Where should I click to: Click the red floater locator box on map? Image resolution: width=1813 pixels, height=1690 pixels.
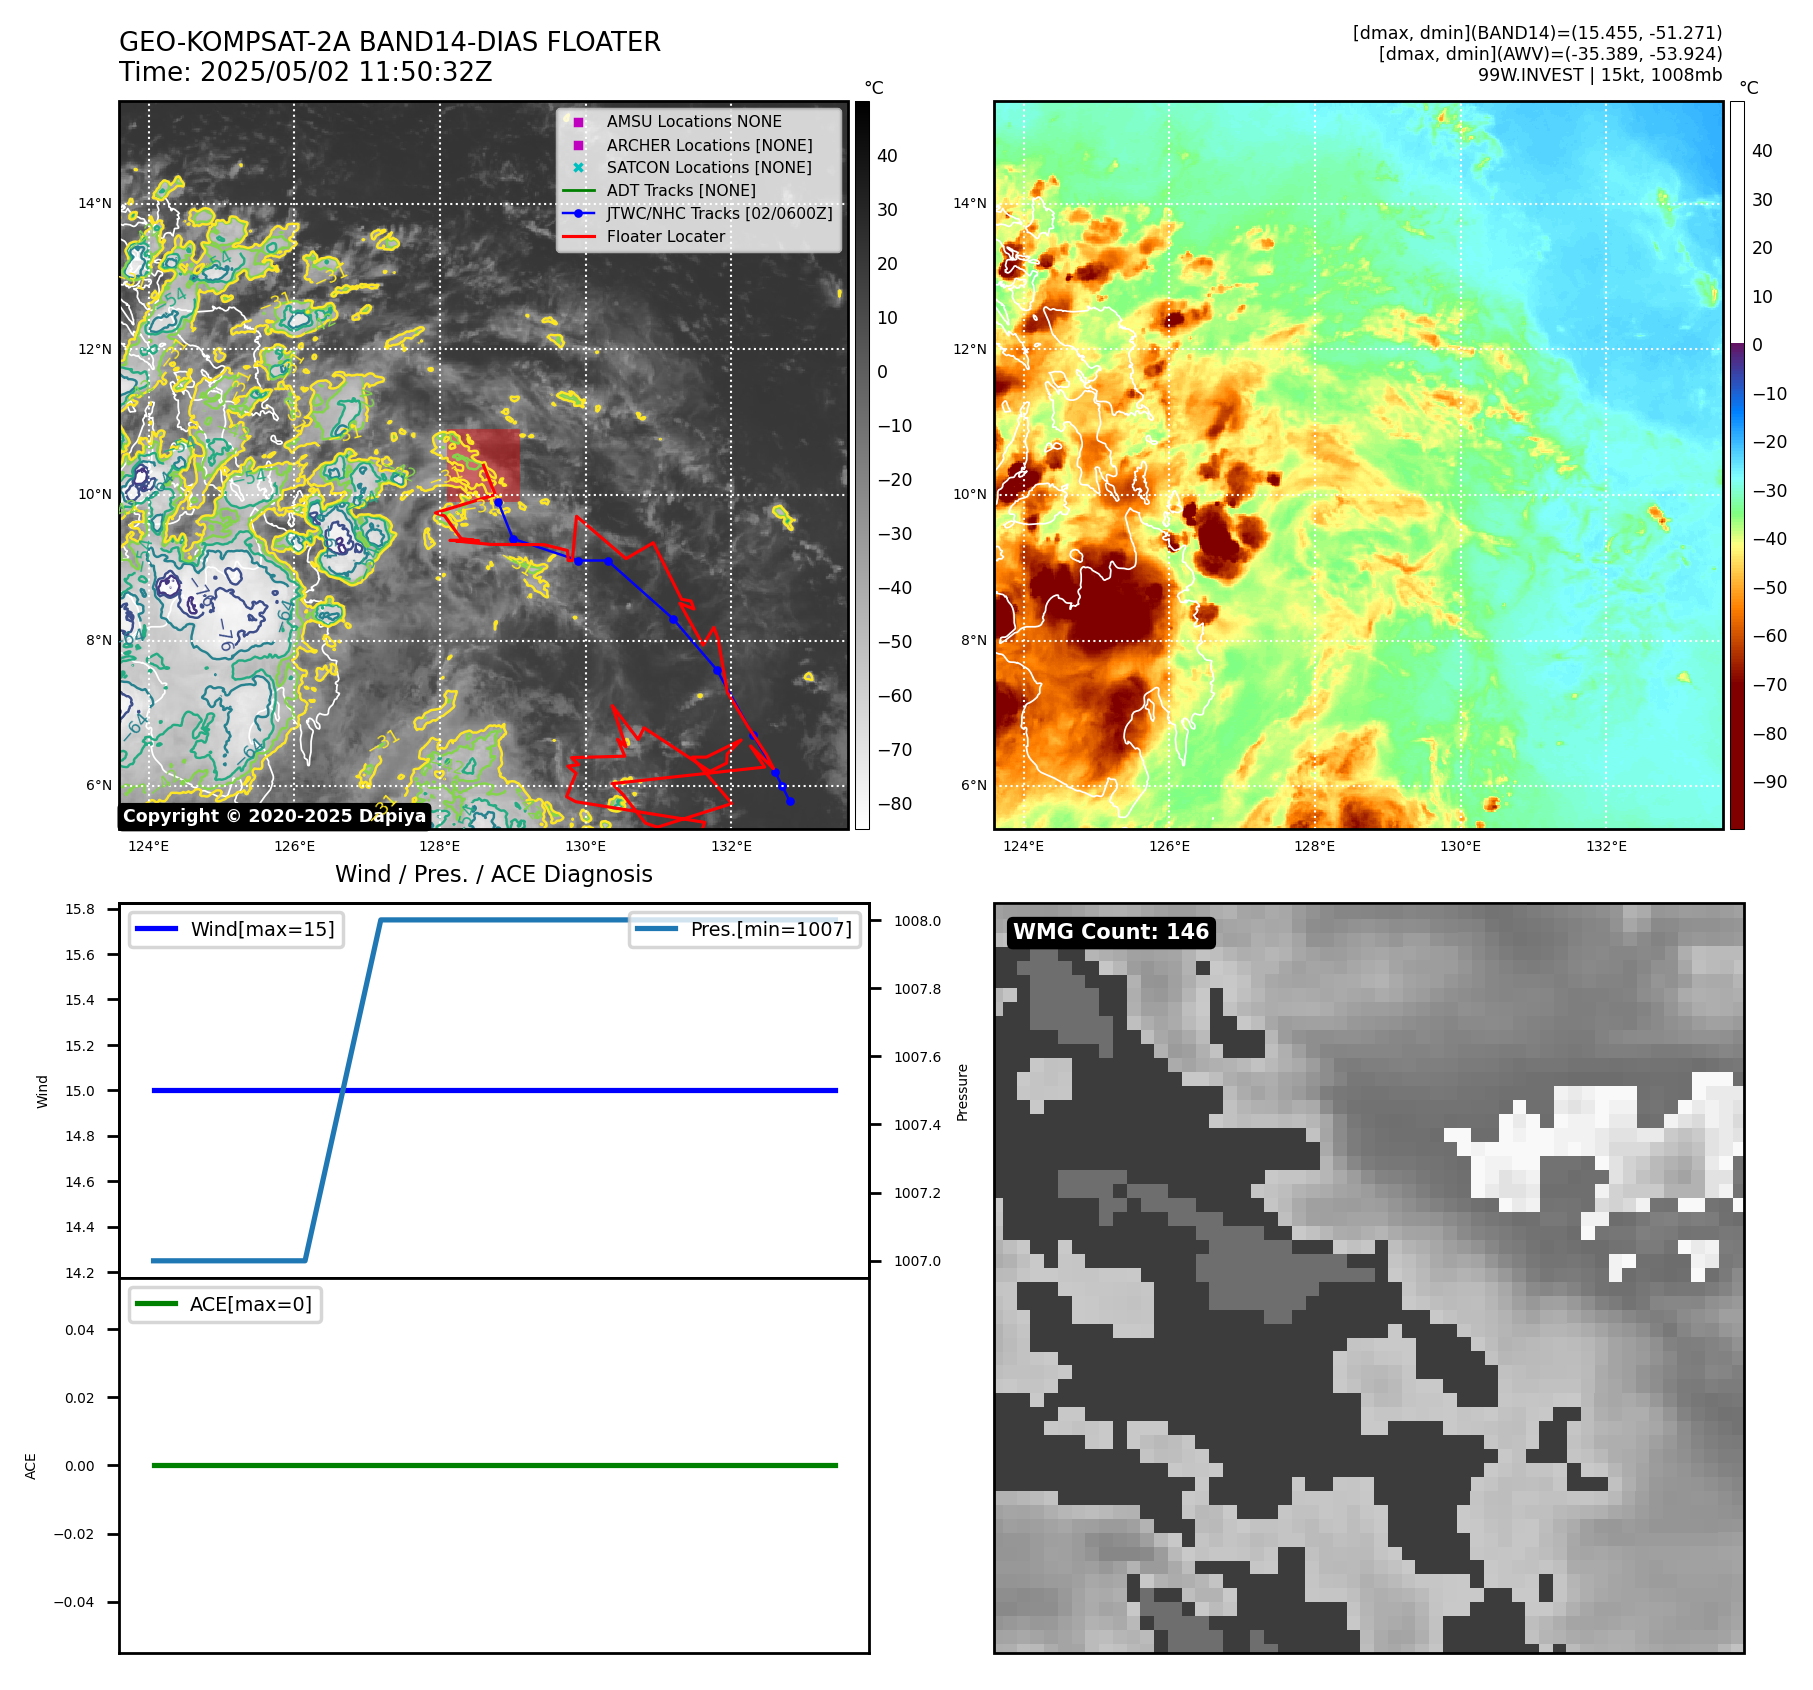pos(484,464)
